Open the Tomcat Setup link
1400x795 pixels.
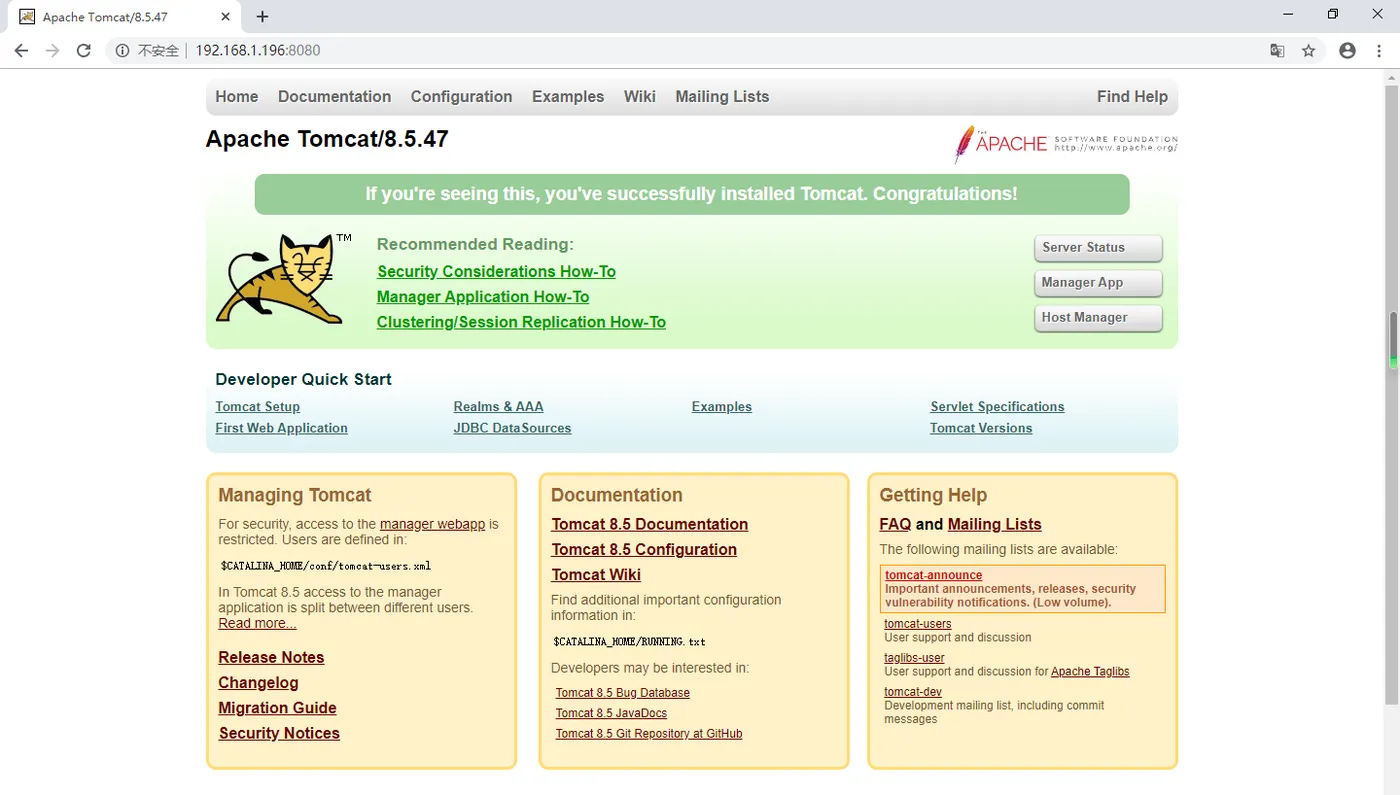pos(257,407)
